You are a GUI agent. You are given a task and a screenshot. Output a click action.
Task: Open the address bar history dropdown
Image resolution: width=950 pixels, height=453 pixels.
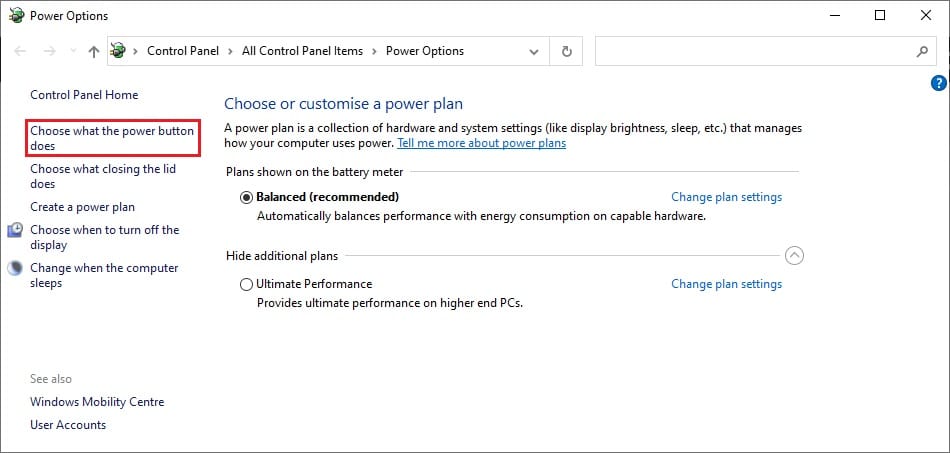coord(535,52)
